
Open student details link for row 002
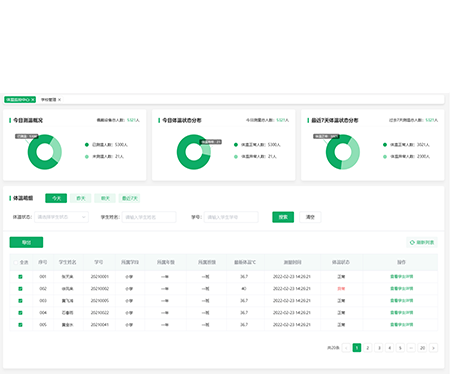click(x=402, y=288)
